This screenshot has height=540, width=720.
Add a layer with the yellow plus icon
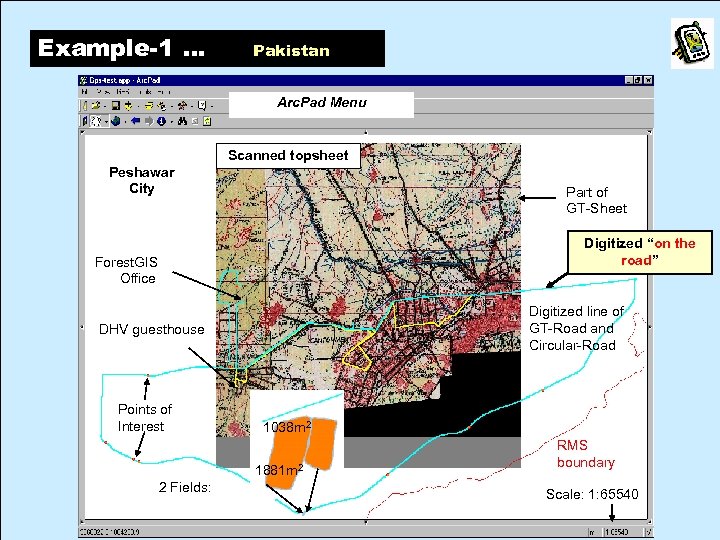(128, 106)
